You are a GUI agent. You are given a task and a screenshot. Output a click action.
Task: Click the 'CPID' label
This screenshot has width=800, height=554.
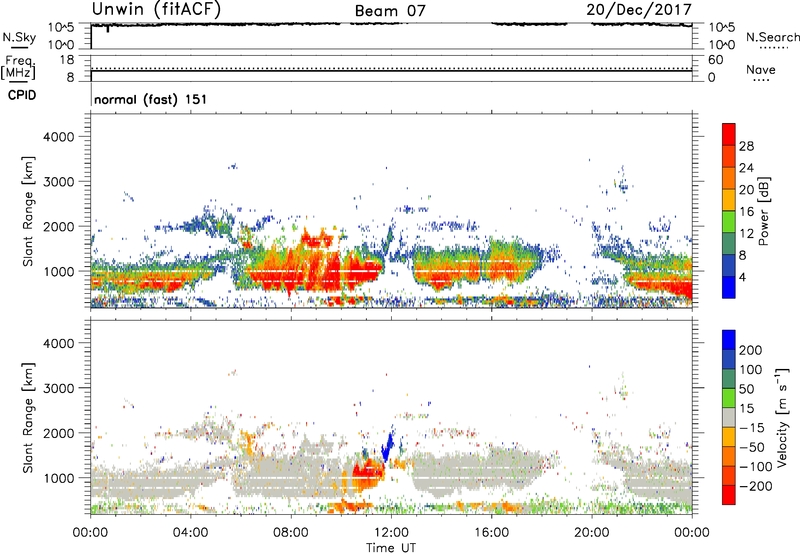(x=22, y=95)
